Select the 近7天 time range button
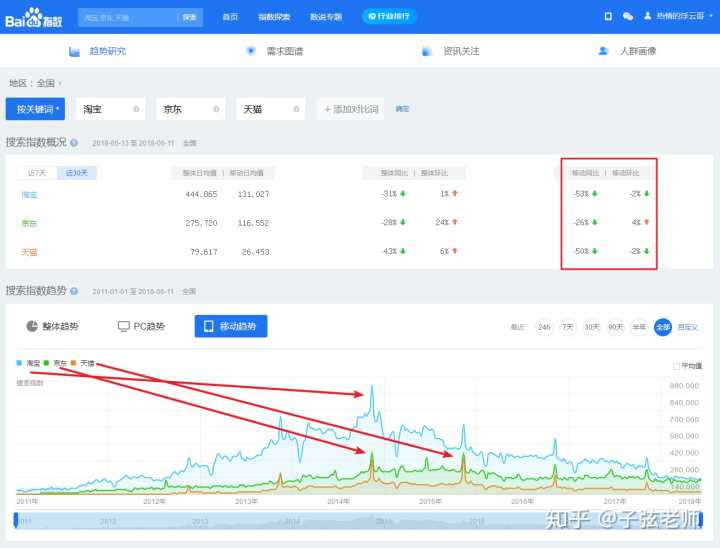 [x=38, y=172]
